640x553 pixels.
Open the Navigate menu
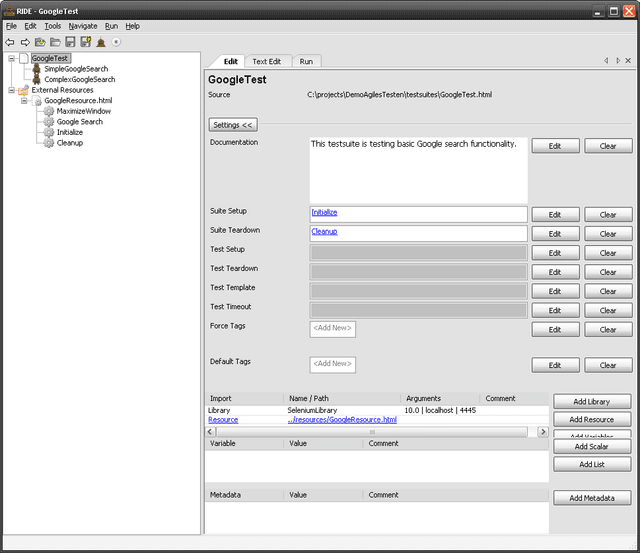(83, 26)
